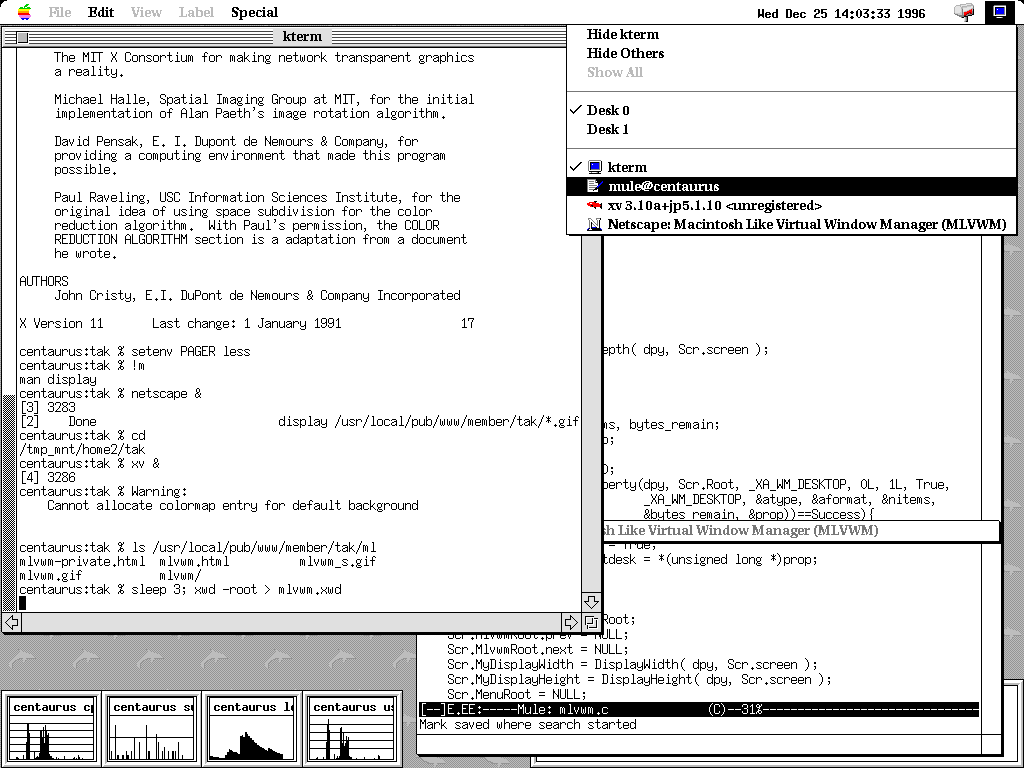Choose Hide kterm from the menu
The image size is (1024, 768).
pyautogui.click(x=623, y=34)
